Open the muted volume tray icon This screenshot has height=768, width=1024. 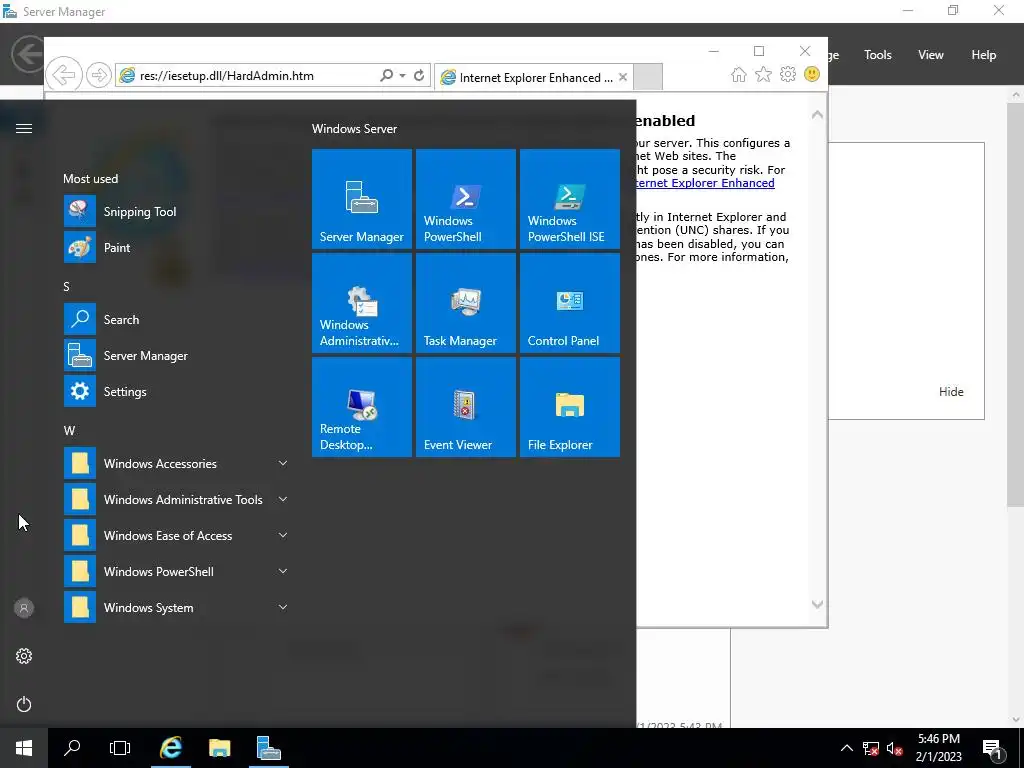click(895, 748)
